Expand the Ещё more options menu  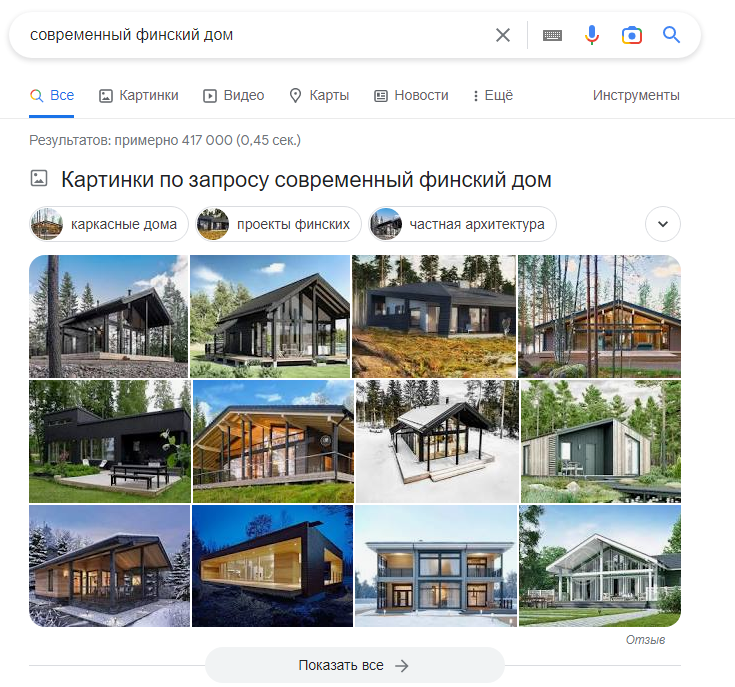(x=493, y=96)
